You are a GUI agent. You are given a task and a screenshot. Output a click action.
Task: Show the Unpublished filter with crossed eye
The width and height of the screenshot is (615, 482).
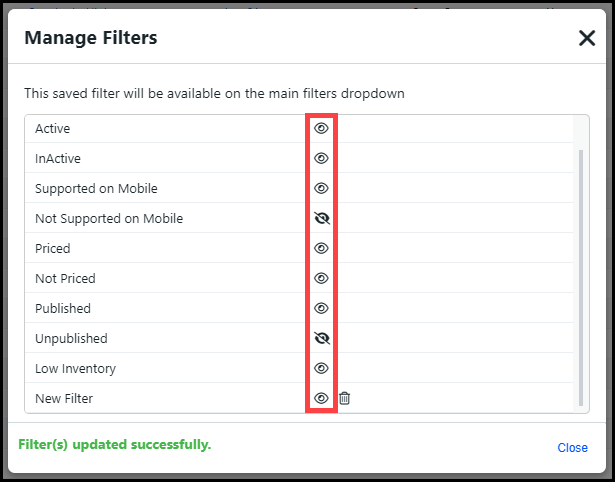[x=321, y=338]
